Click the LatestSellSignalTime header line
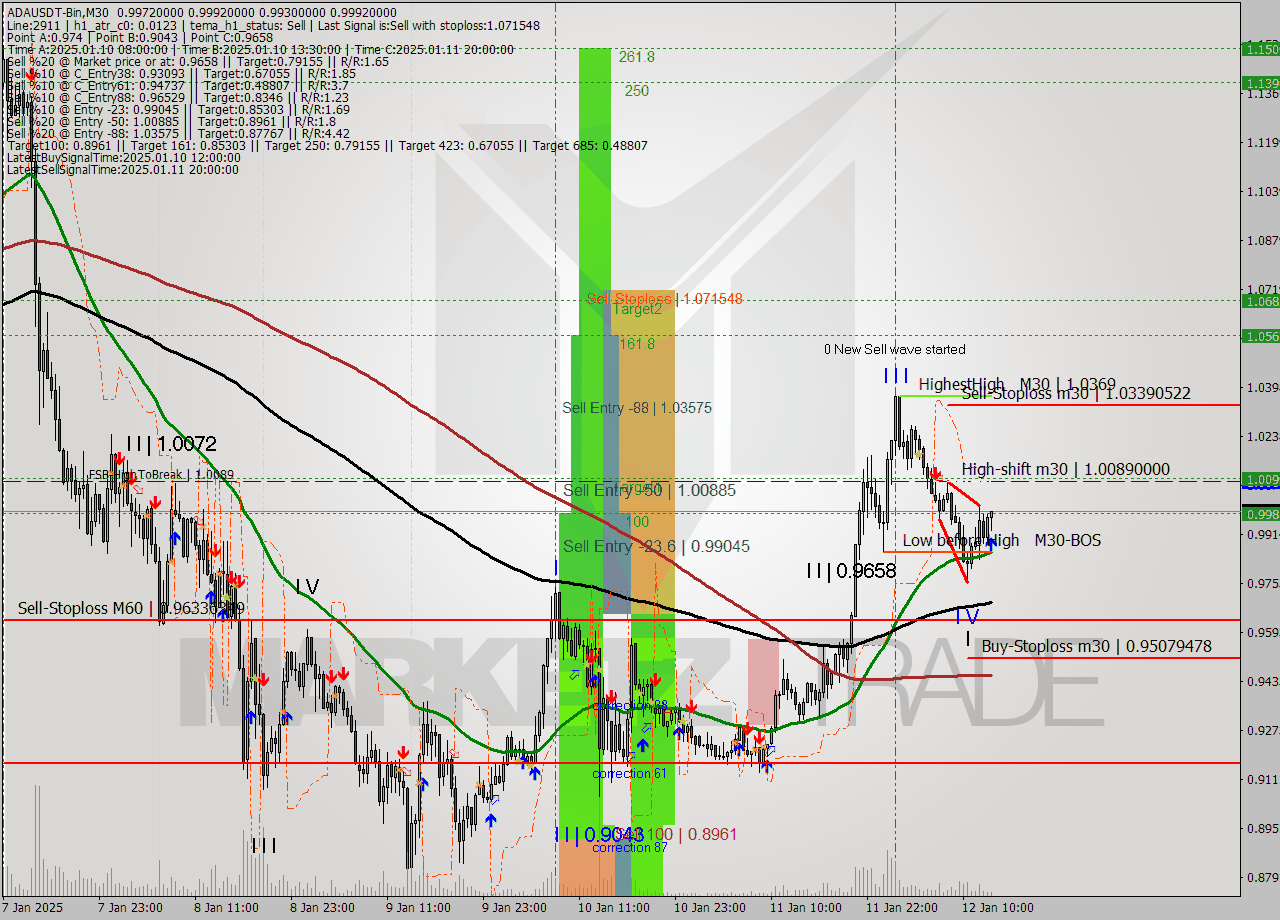 [x=122, y=170]
